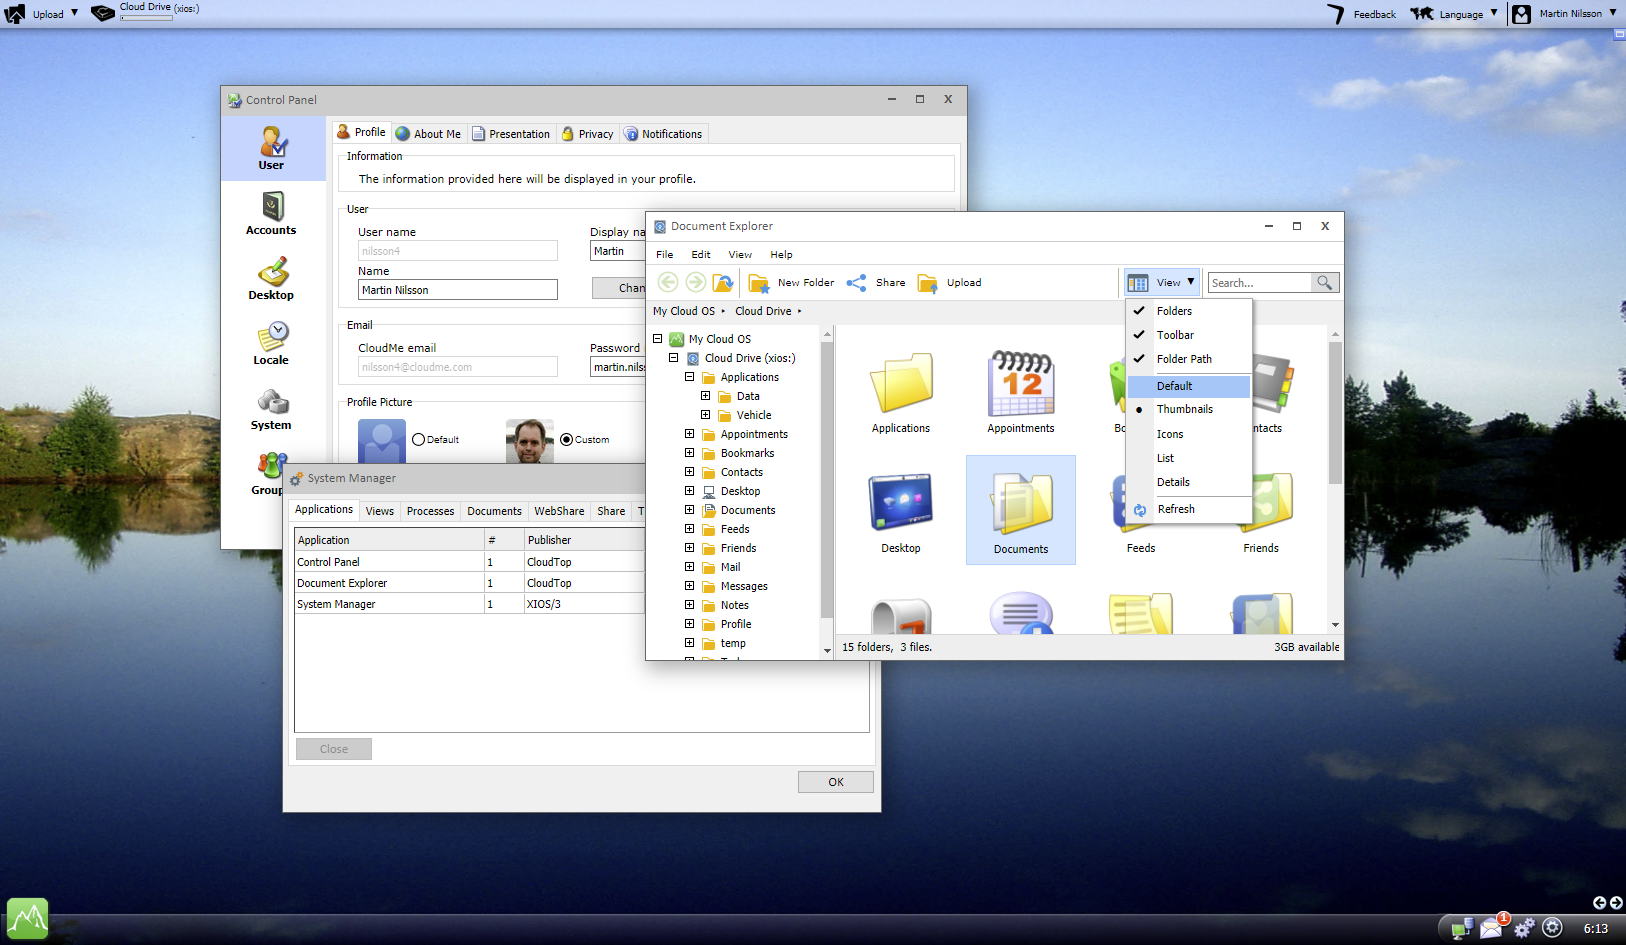Click the Close button in System Manager
Image resolution: width=1626 pixels, height=945 pixels.
(334, 749)
